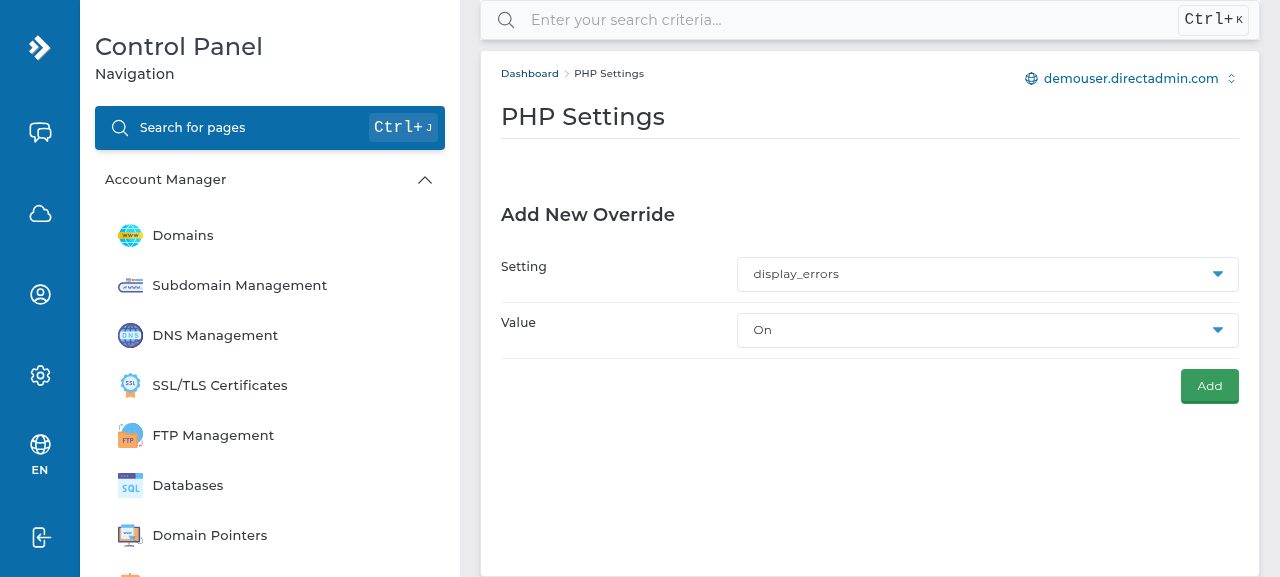Open Domains in navigation
The image size is (1280, 577).
[x=183, y=235]
